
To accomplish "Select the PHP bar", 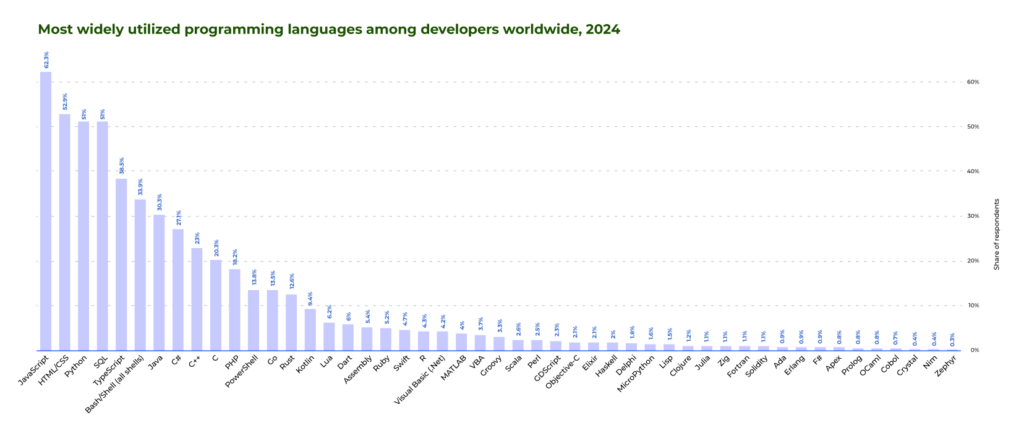I will click(x=234, y=309).
